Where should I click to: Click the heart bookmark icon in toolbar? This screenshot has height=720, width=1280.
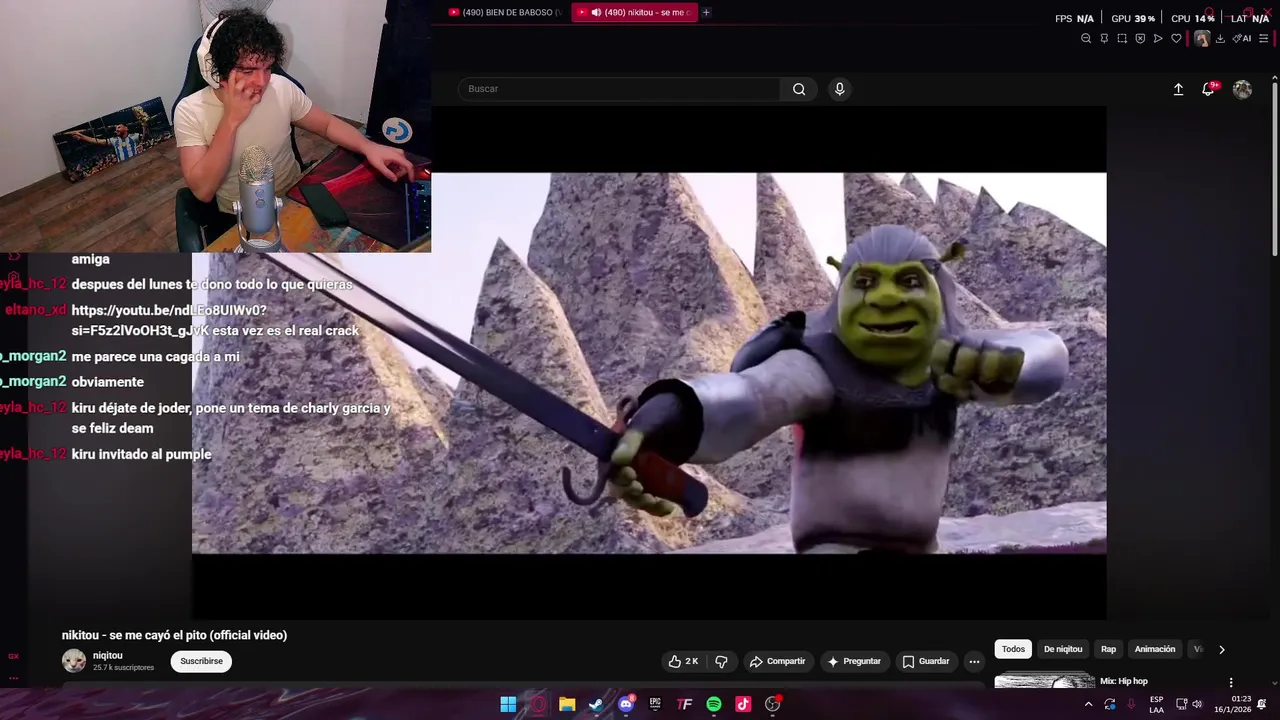tap(1176, 39)
